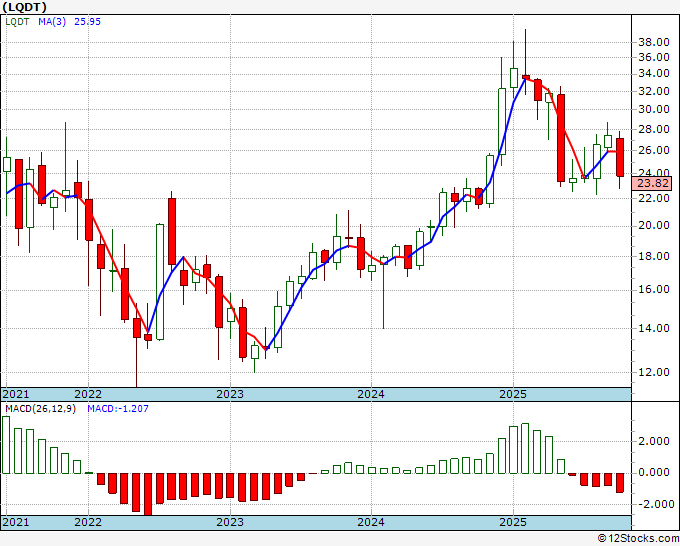Select the current price tag 23.82

(x=652, y=183)
